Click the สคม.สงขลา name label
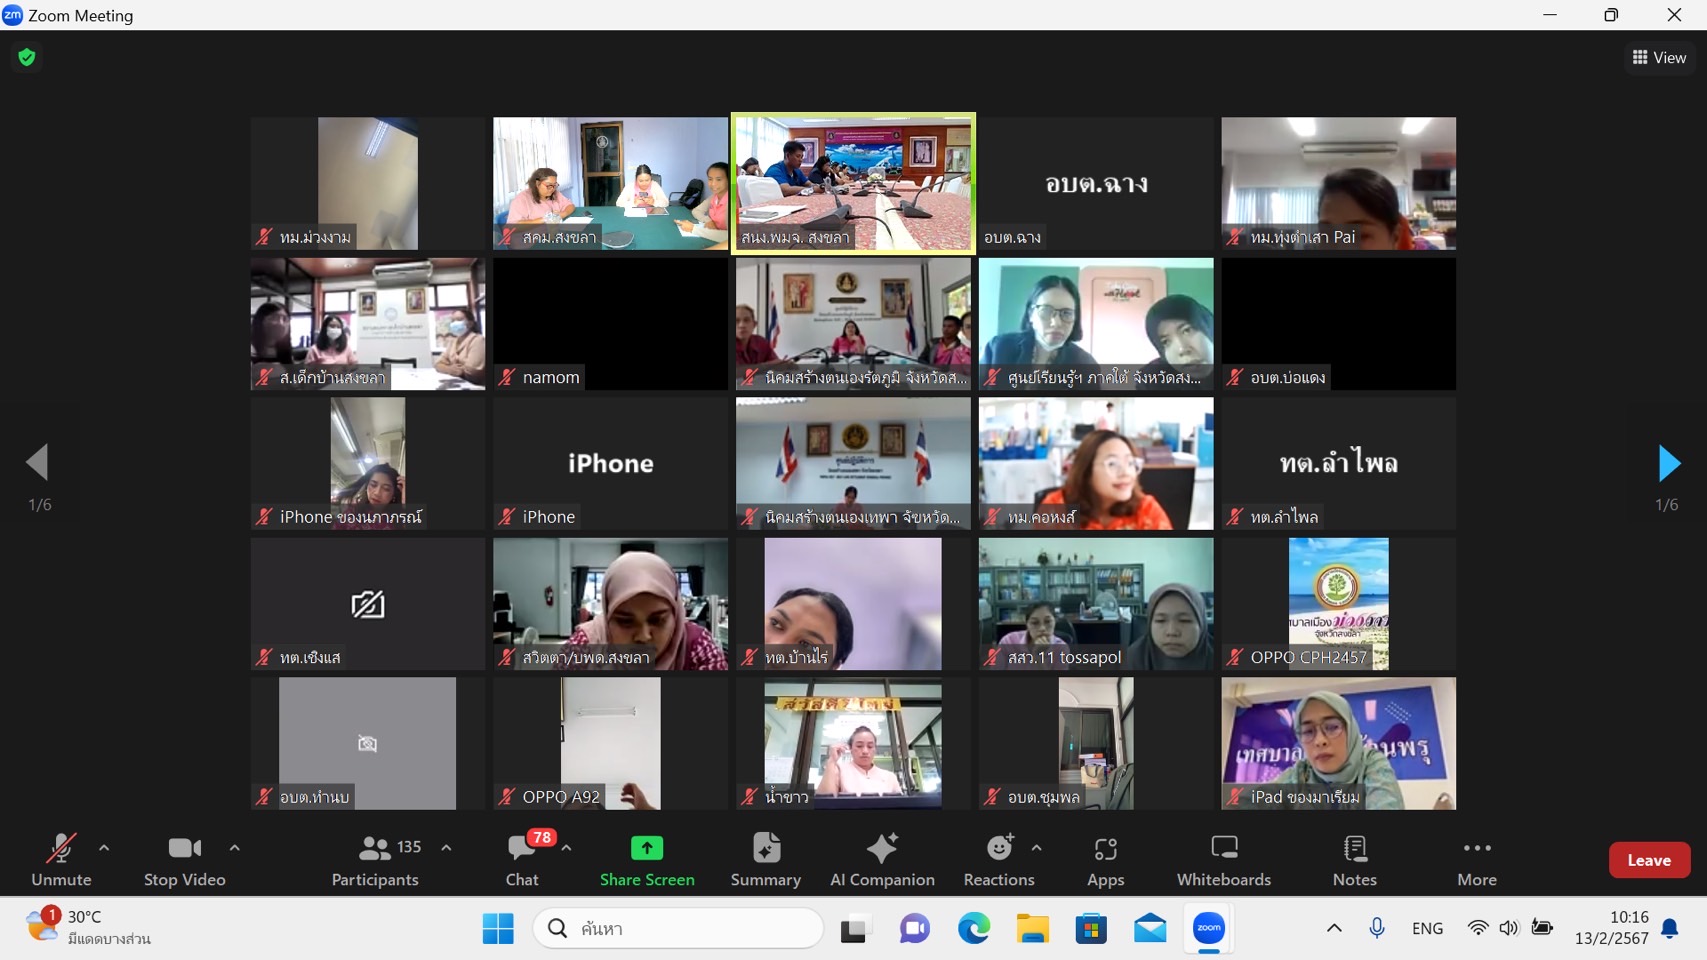Image resolution: width=1707 pixels, height=960 pixels. tap(560, 237)
